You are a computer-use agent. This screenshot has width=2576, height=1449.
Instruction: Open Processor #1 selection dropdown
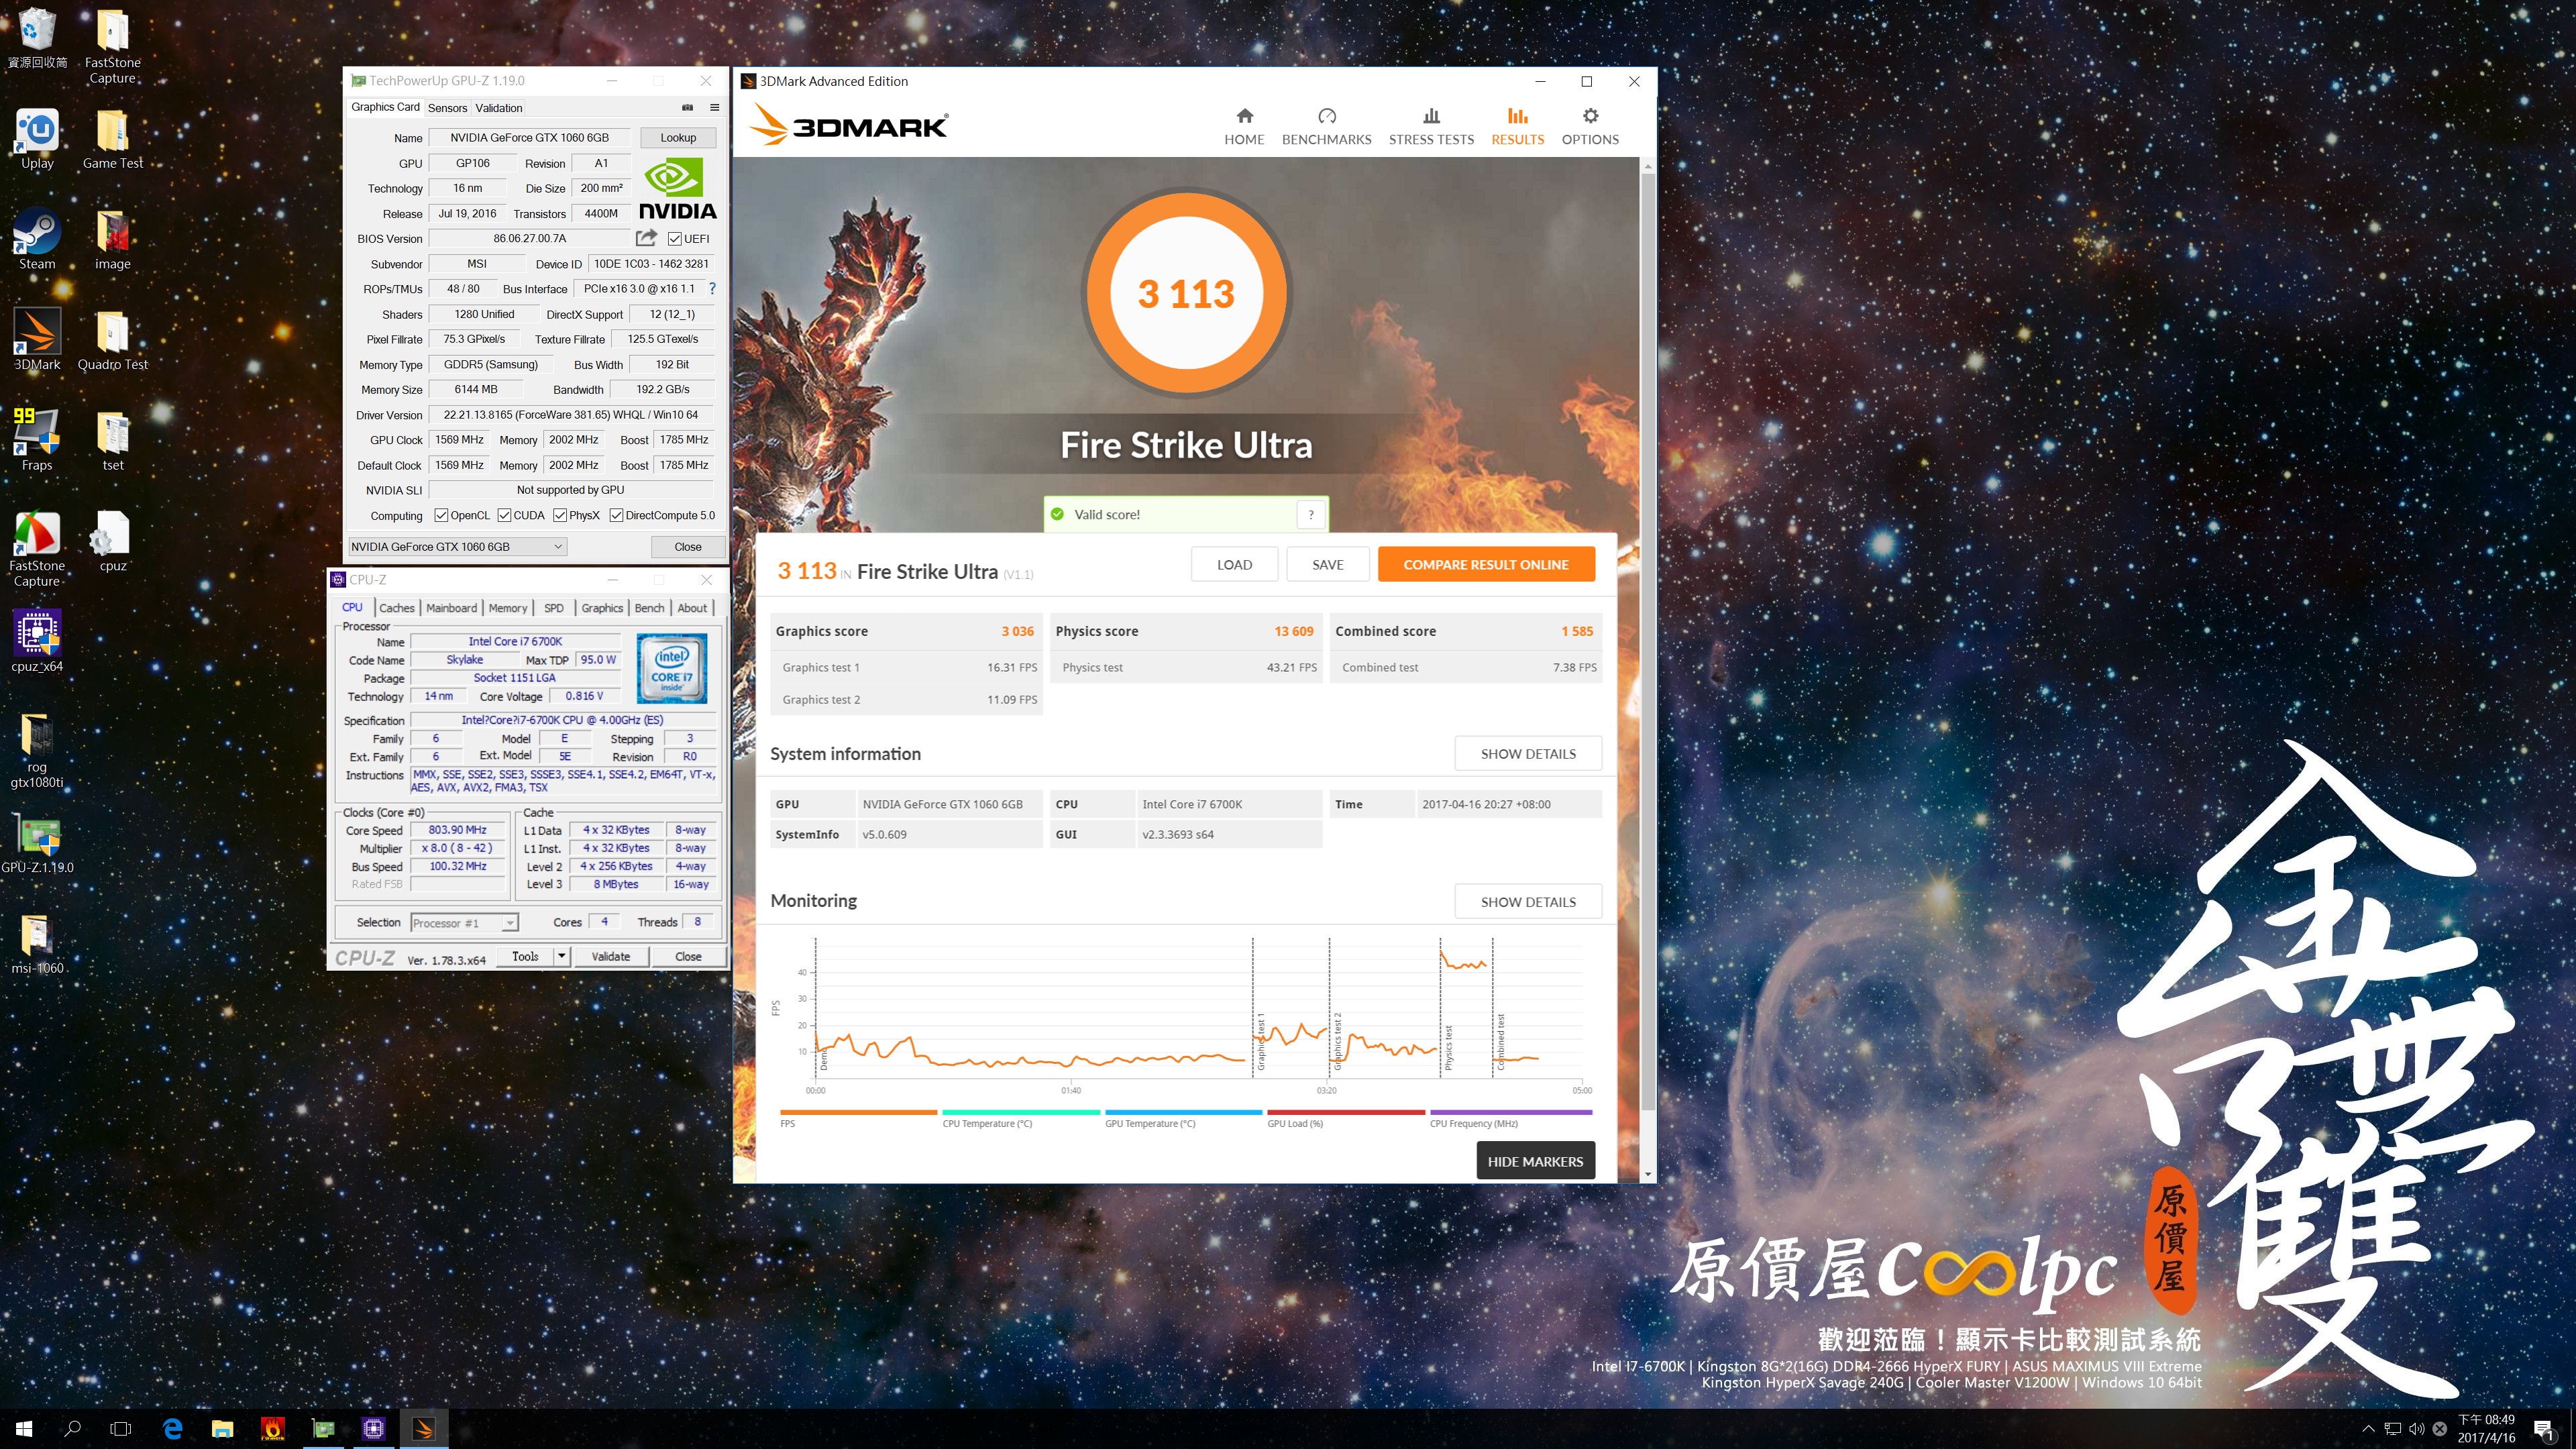(509, 923)
